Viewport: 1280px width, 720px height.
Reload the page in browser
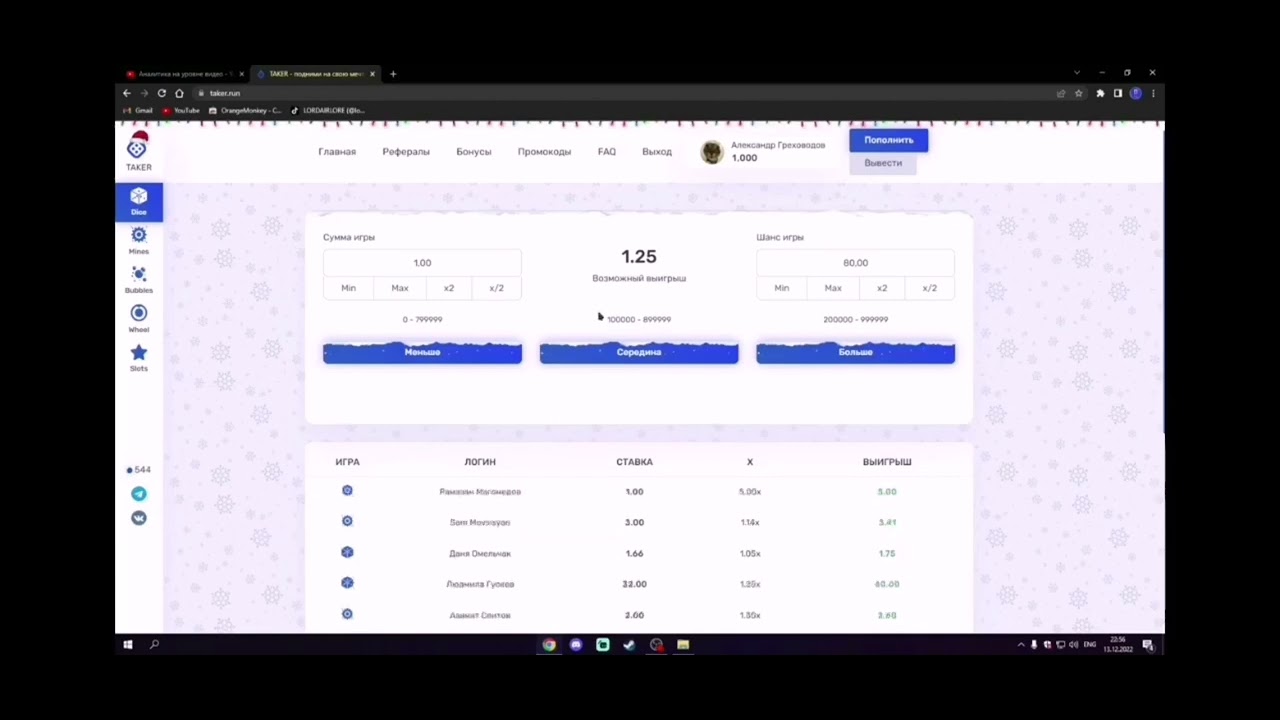coord(161,93)
